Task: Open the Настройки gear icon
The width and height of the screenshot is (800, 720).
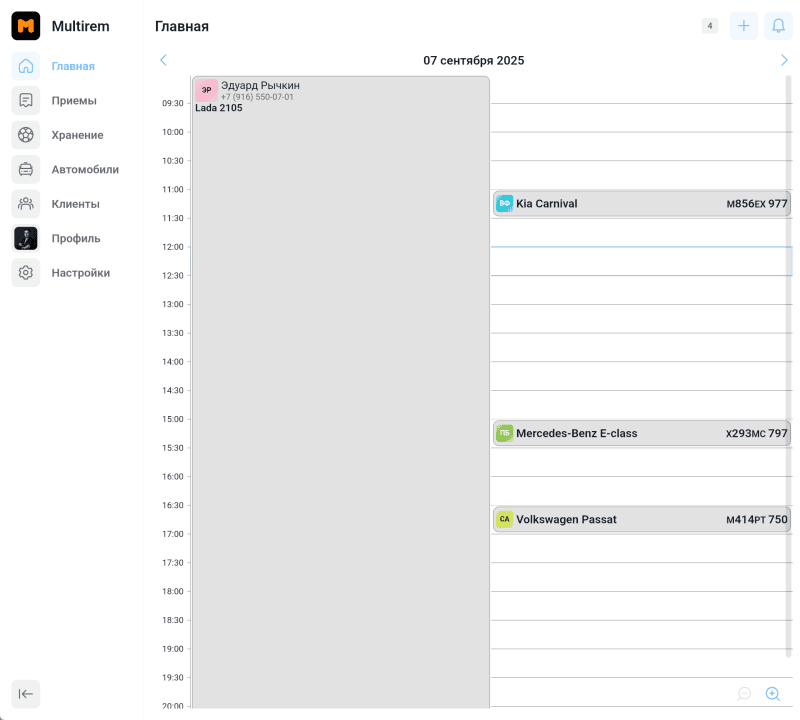Action: 26,273
